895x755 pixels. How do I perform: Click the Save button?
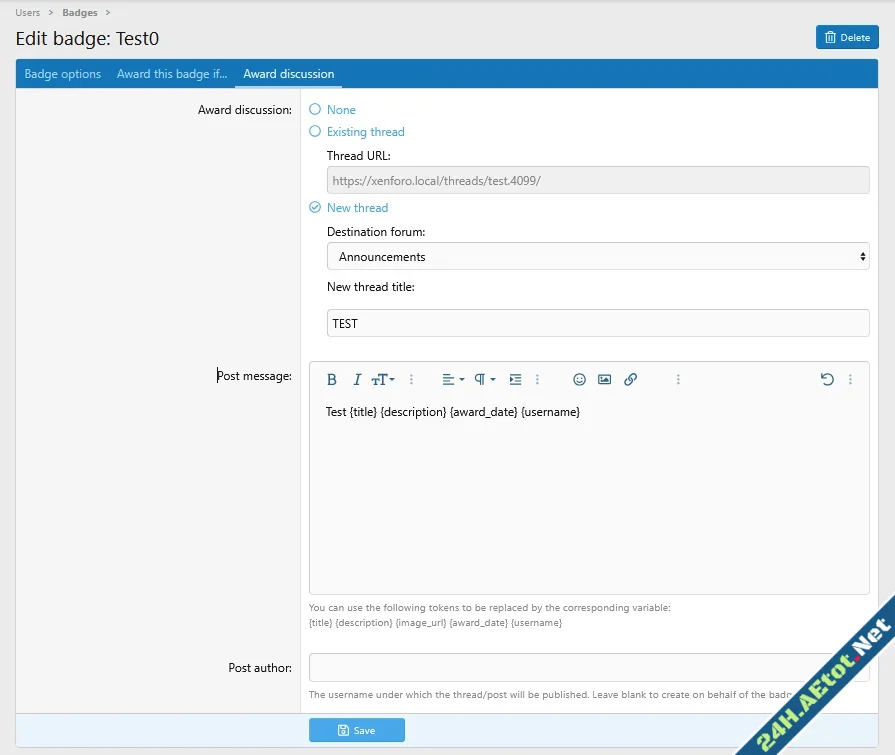click(x=356, y=730)
